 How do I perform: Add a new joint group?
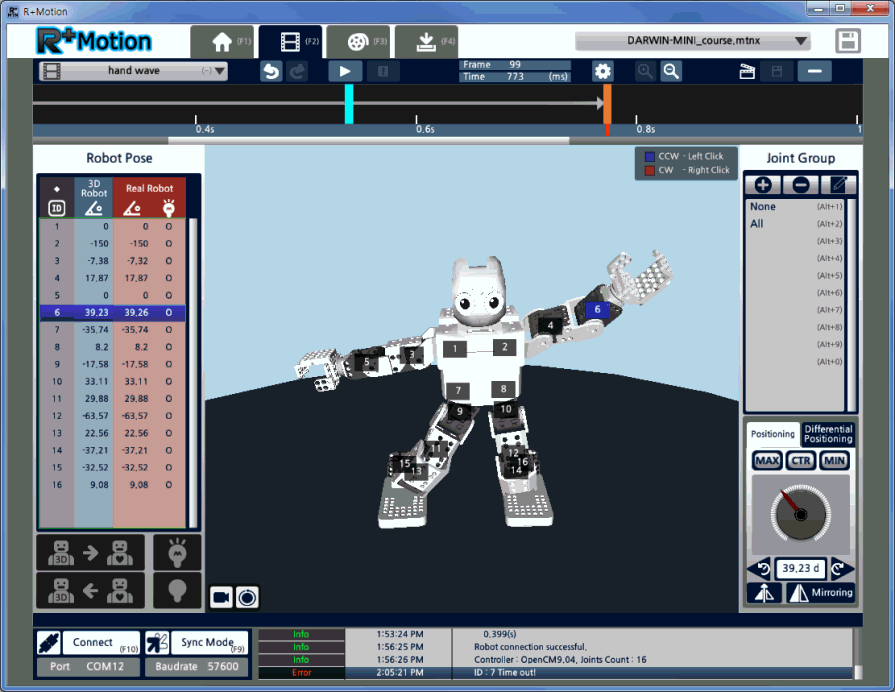coord(763,185)
